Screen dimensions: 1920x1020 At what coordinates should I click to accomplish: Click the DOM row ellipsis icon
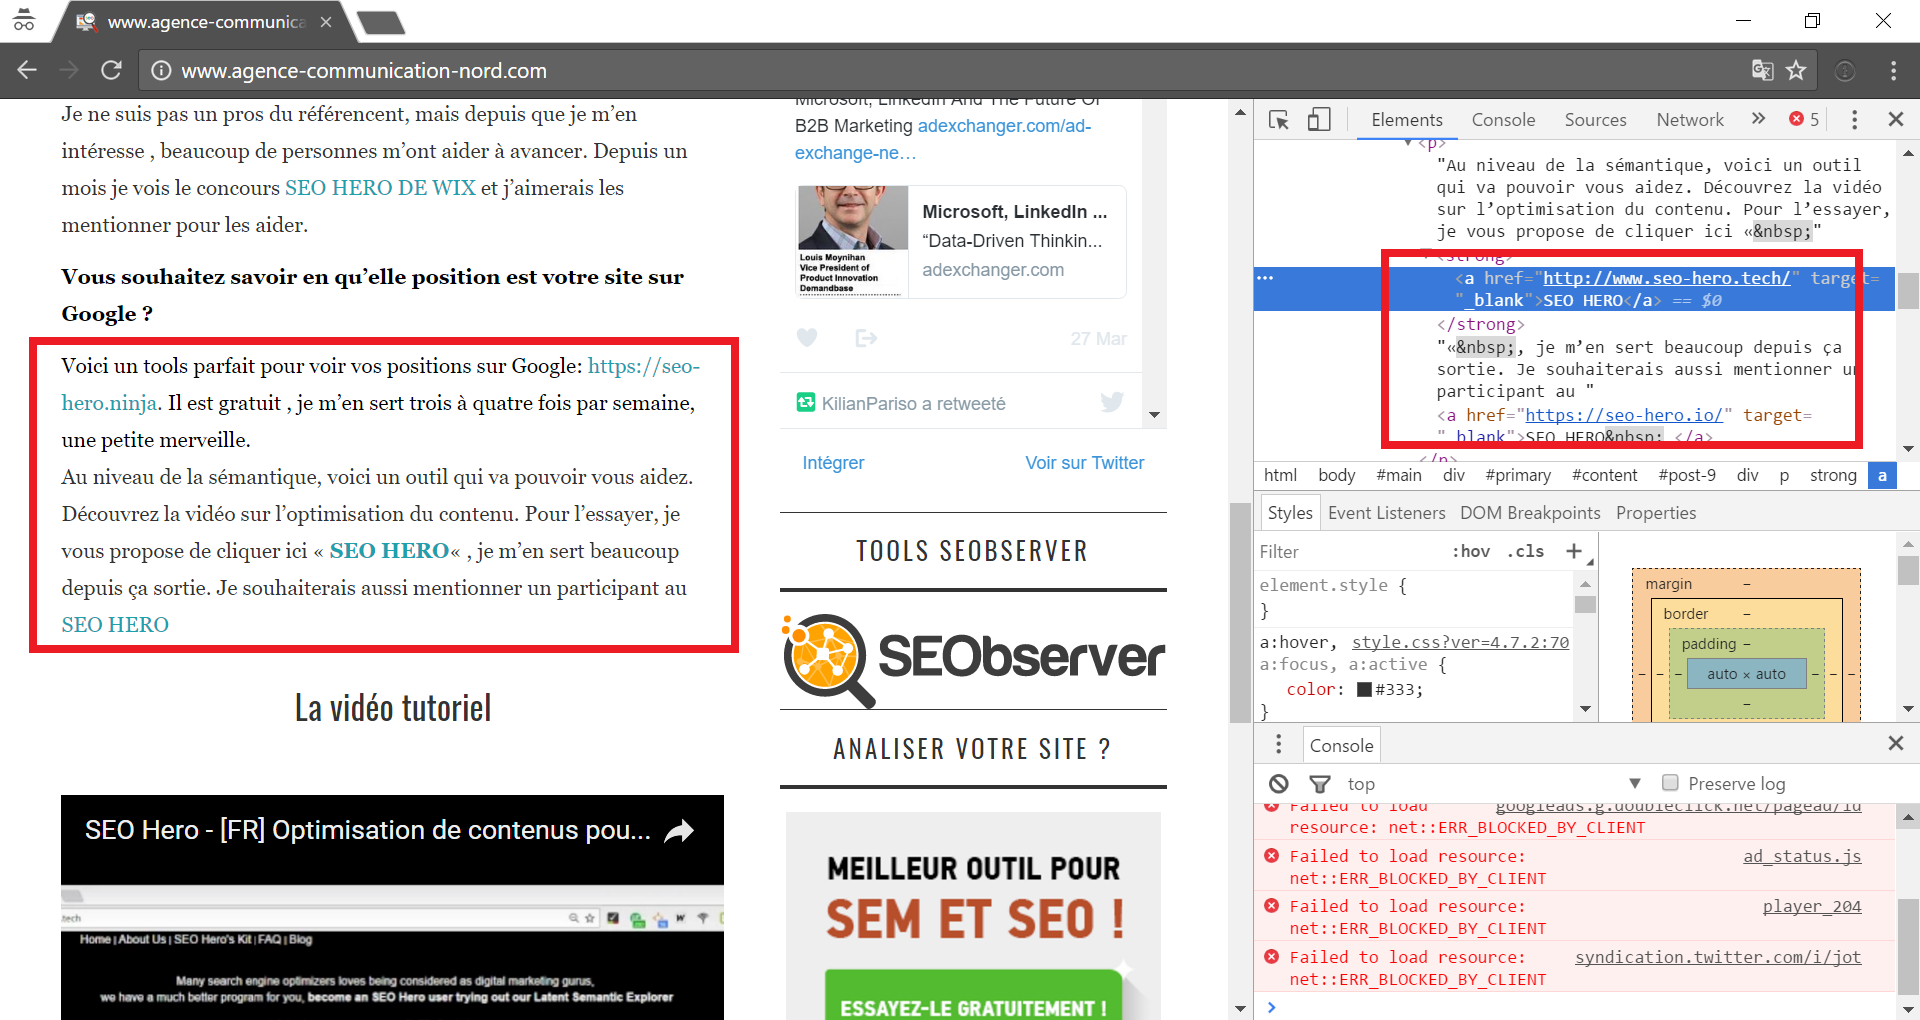click(x=1265, y=278)
